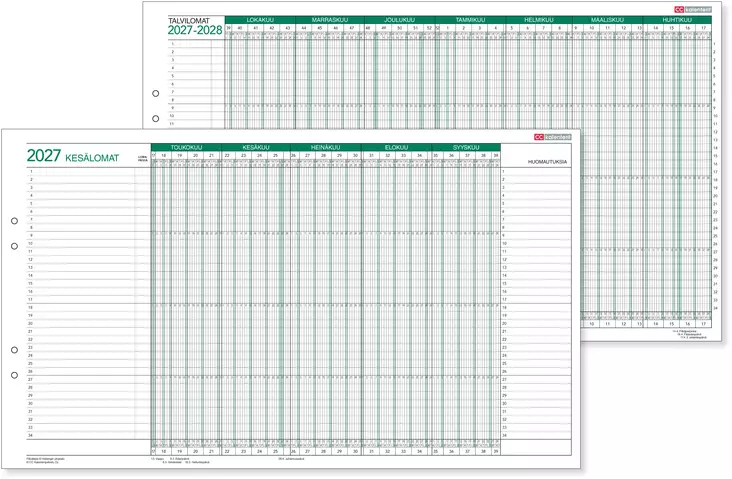The width and height of the screenshot is (732, 479).
Task: Click week 32 under the ELOKUU header
Action: point(387,155)
